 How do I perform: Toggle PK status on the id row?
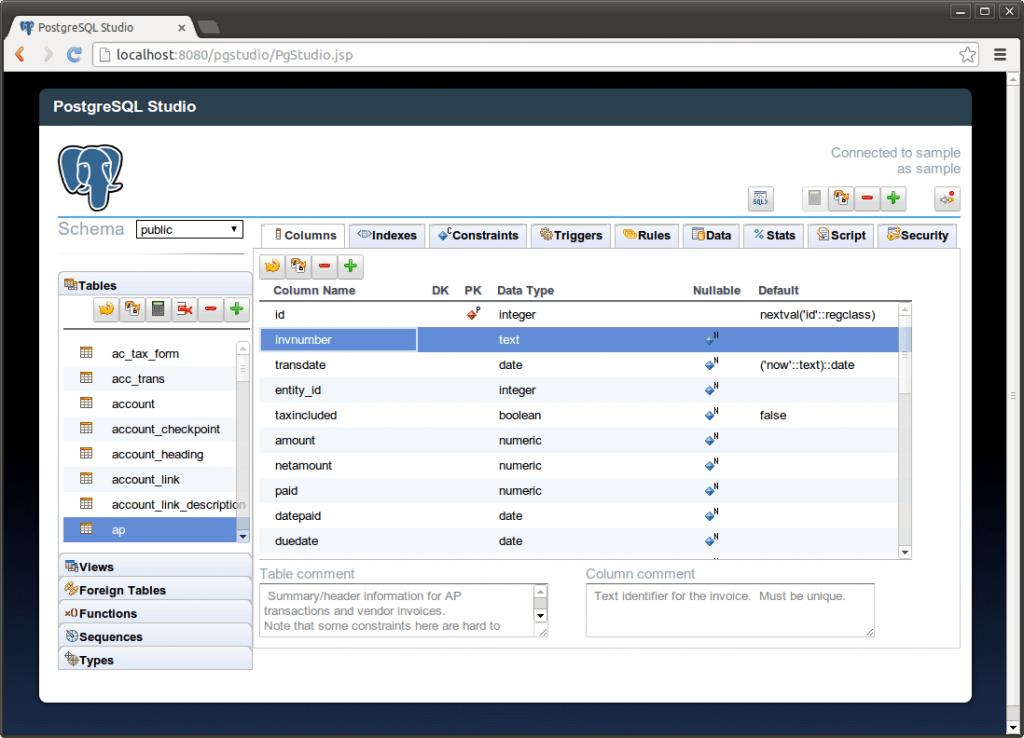(x=473, y=314)
